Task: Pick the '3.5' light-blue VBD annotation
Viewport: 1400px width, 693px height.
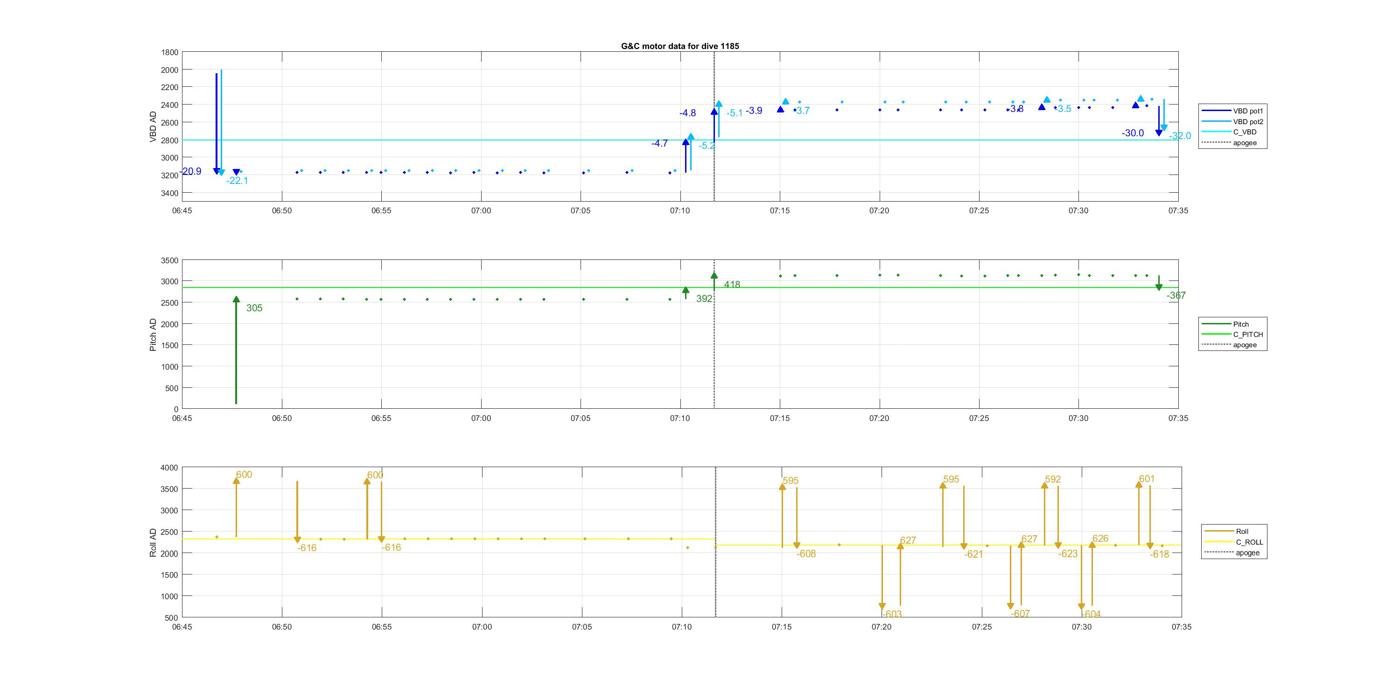Action: coord(1065,109)
